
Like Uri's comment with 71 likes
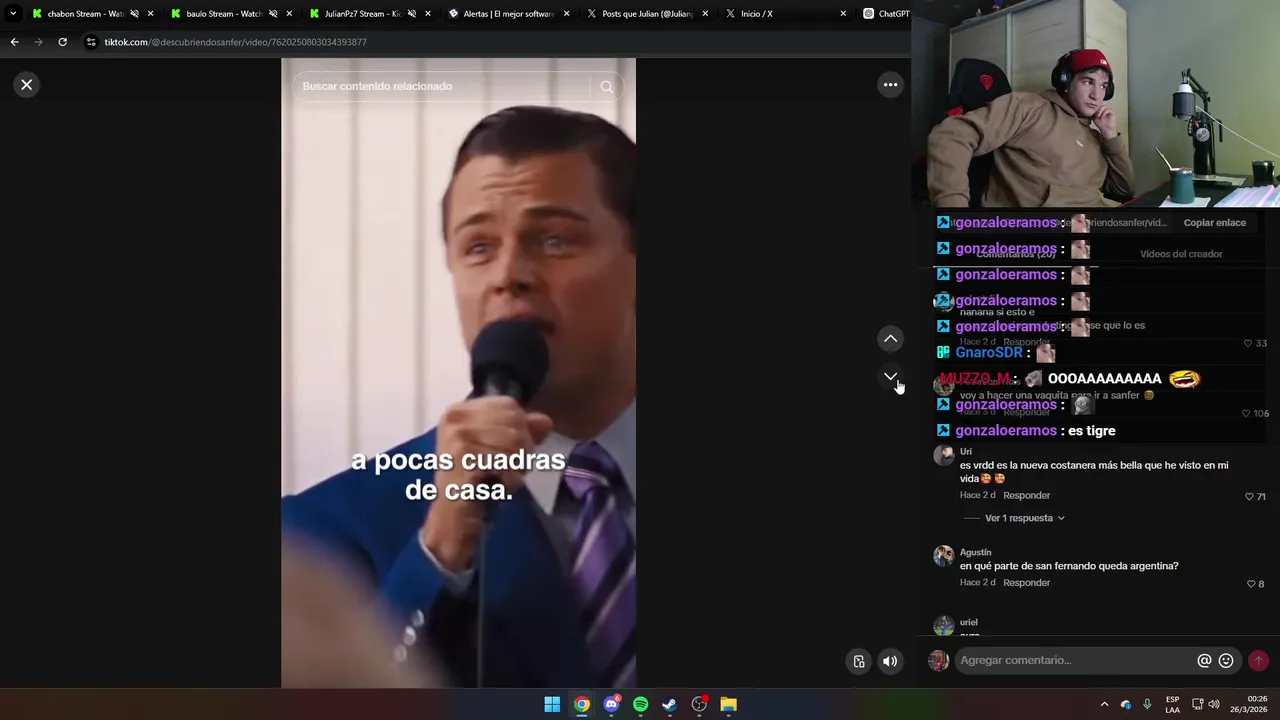click(x=1249, y=496)
